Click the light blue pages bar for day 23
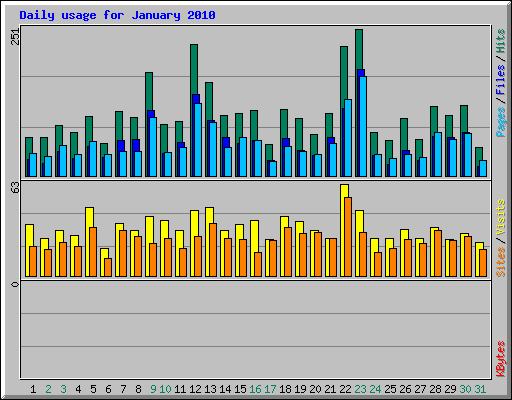Image resolution: width=512 pixels, height=400 pixels. pyautogui.click(x=363, y=127)
